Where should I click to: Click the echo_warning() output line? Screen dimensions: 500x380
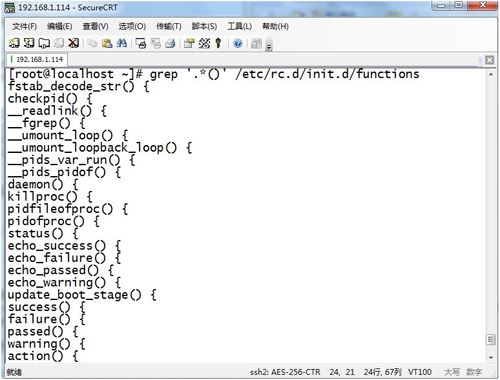tap(64, 283)
